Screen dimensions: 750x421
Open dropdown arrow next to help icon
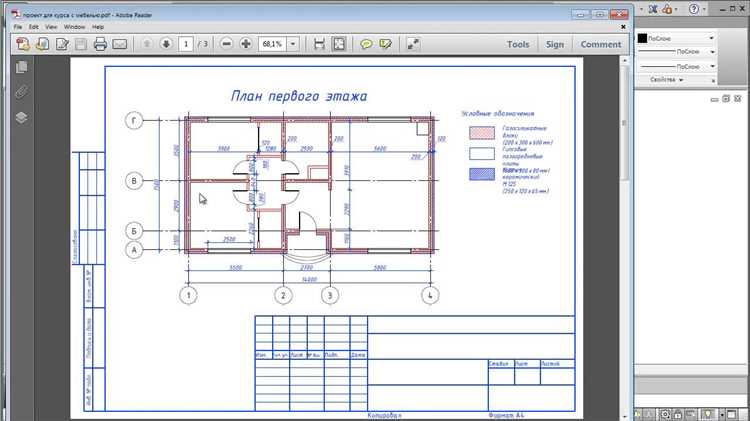click(704, 9)
